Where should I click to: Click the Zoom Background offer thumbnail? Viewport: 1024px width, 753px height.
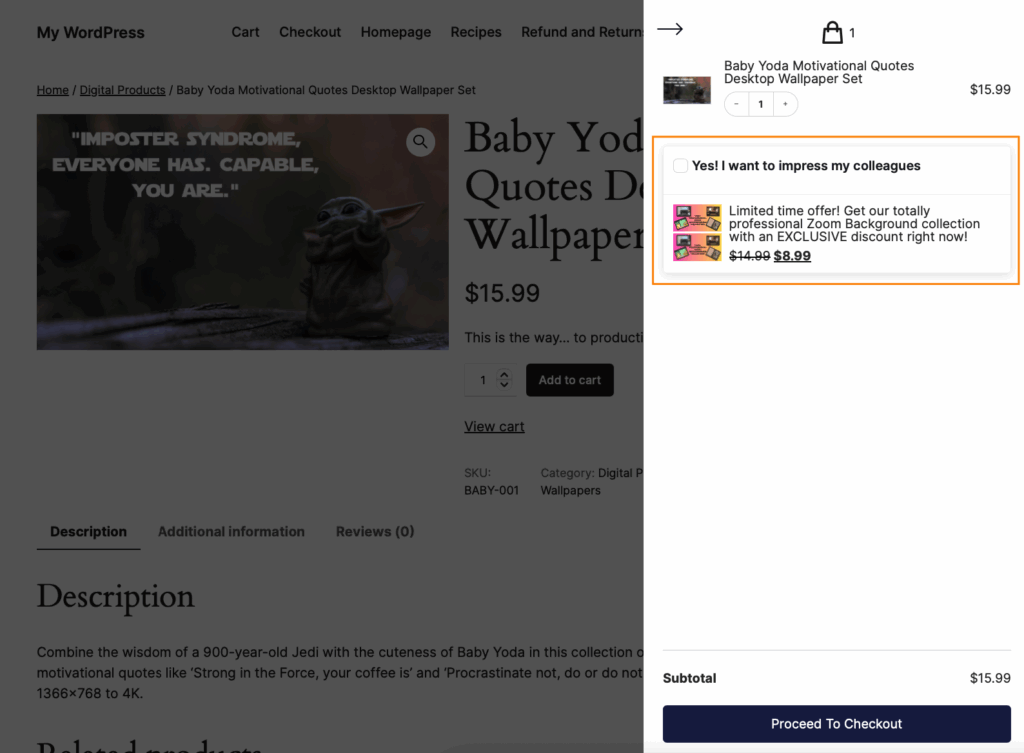tap(697, 233)
